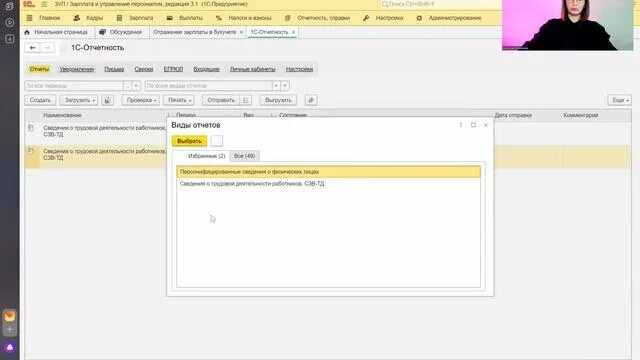This screenshot has width=640, height=360.
Task: Switch to the Письма tab
Action: pos(114,69)
